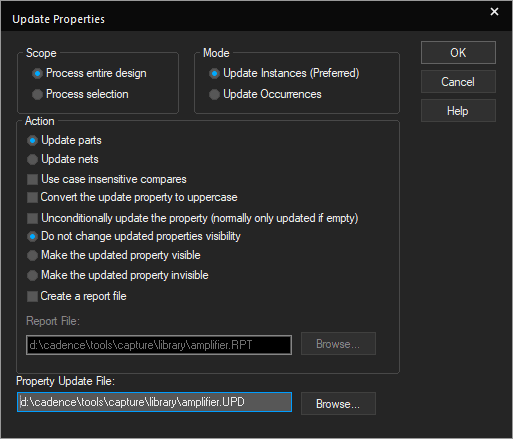Open Help for Update Properties

coord(458,111)
